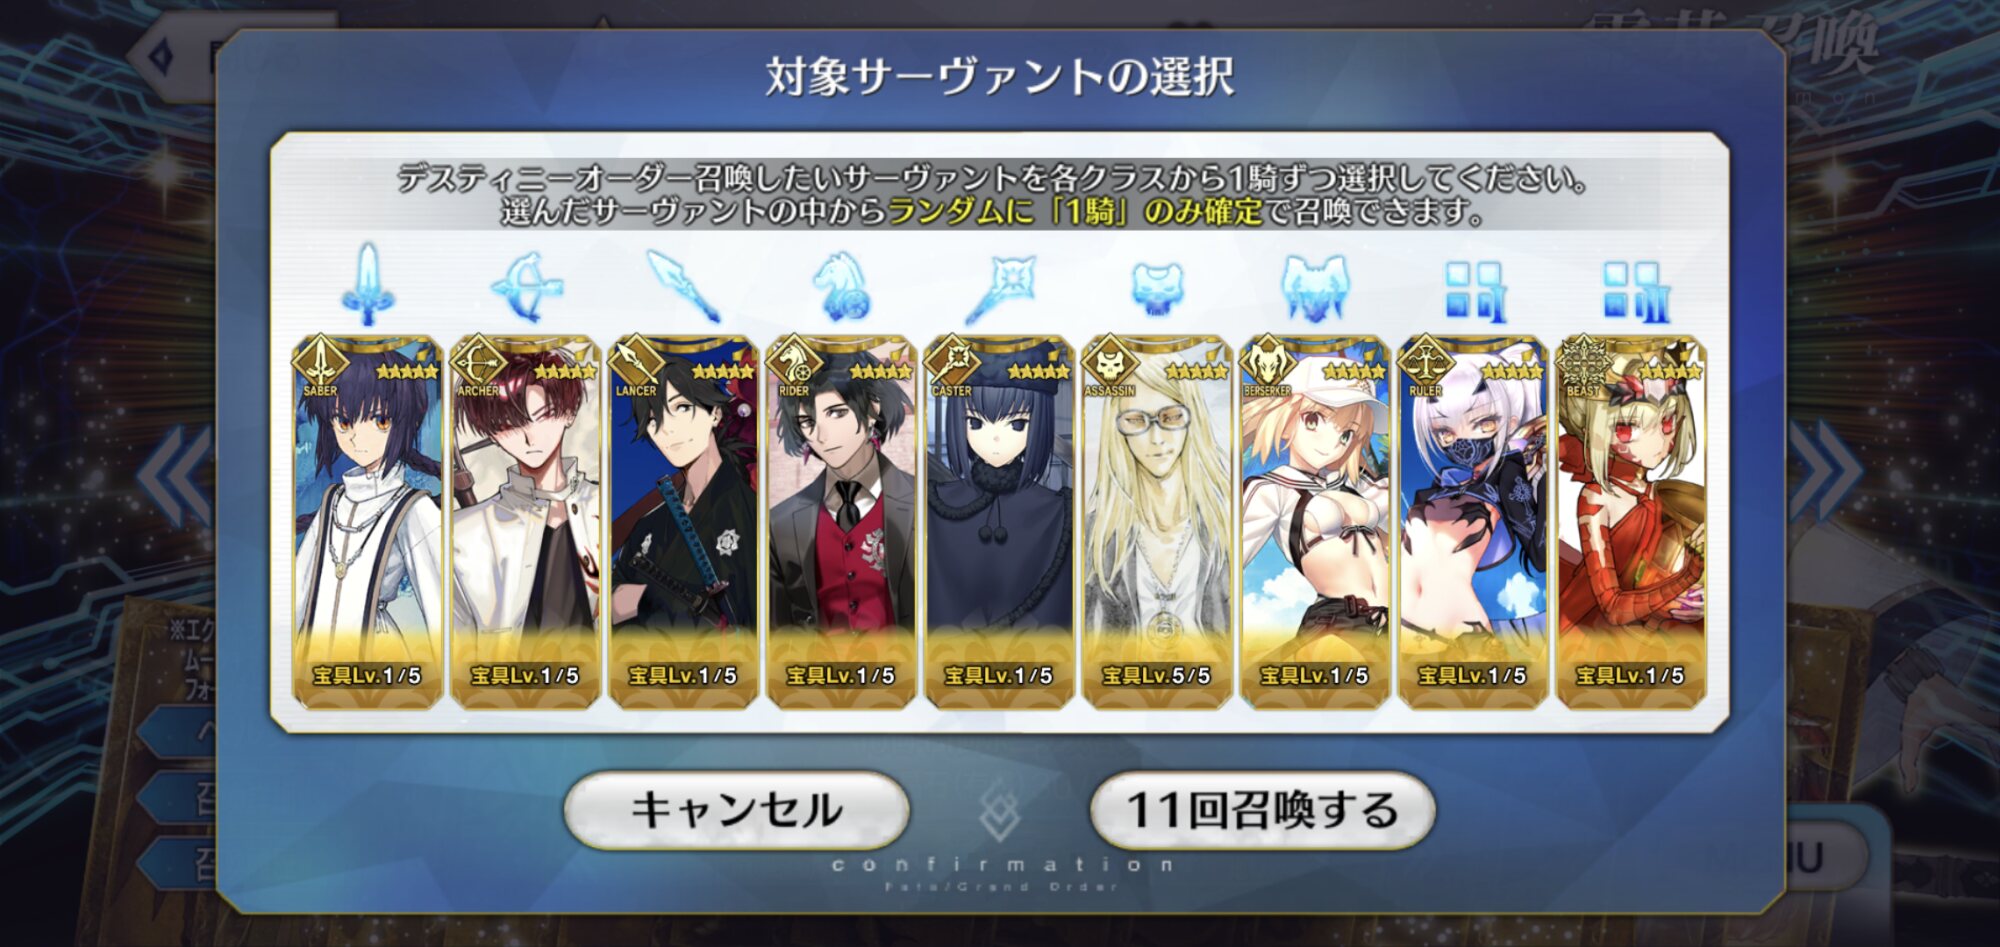The width and height of the screenshot is (2000, 947).
Task: Pick the ASSASSIN card with 宝具Lv.5/5
Action: tap(1157, 523)
